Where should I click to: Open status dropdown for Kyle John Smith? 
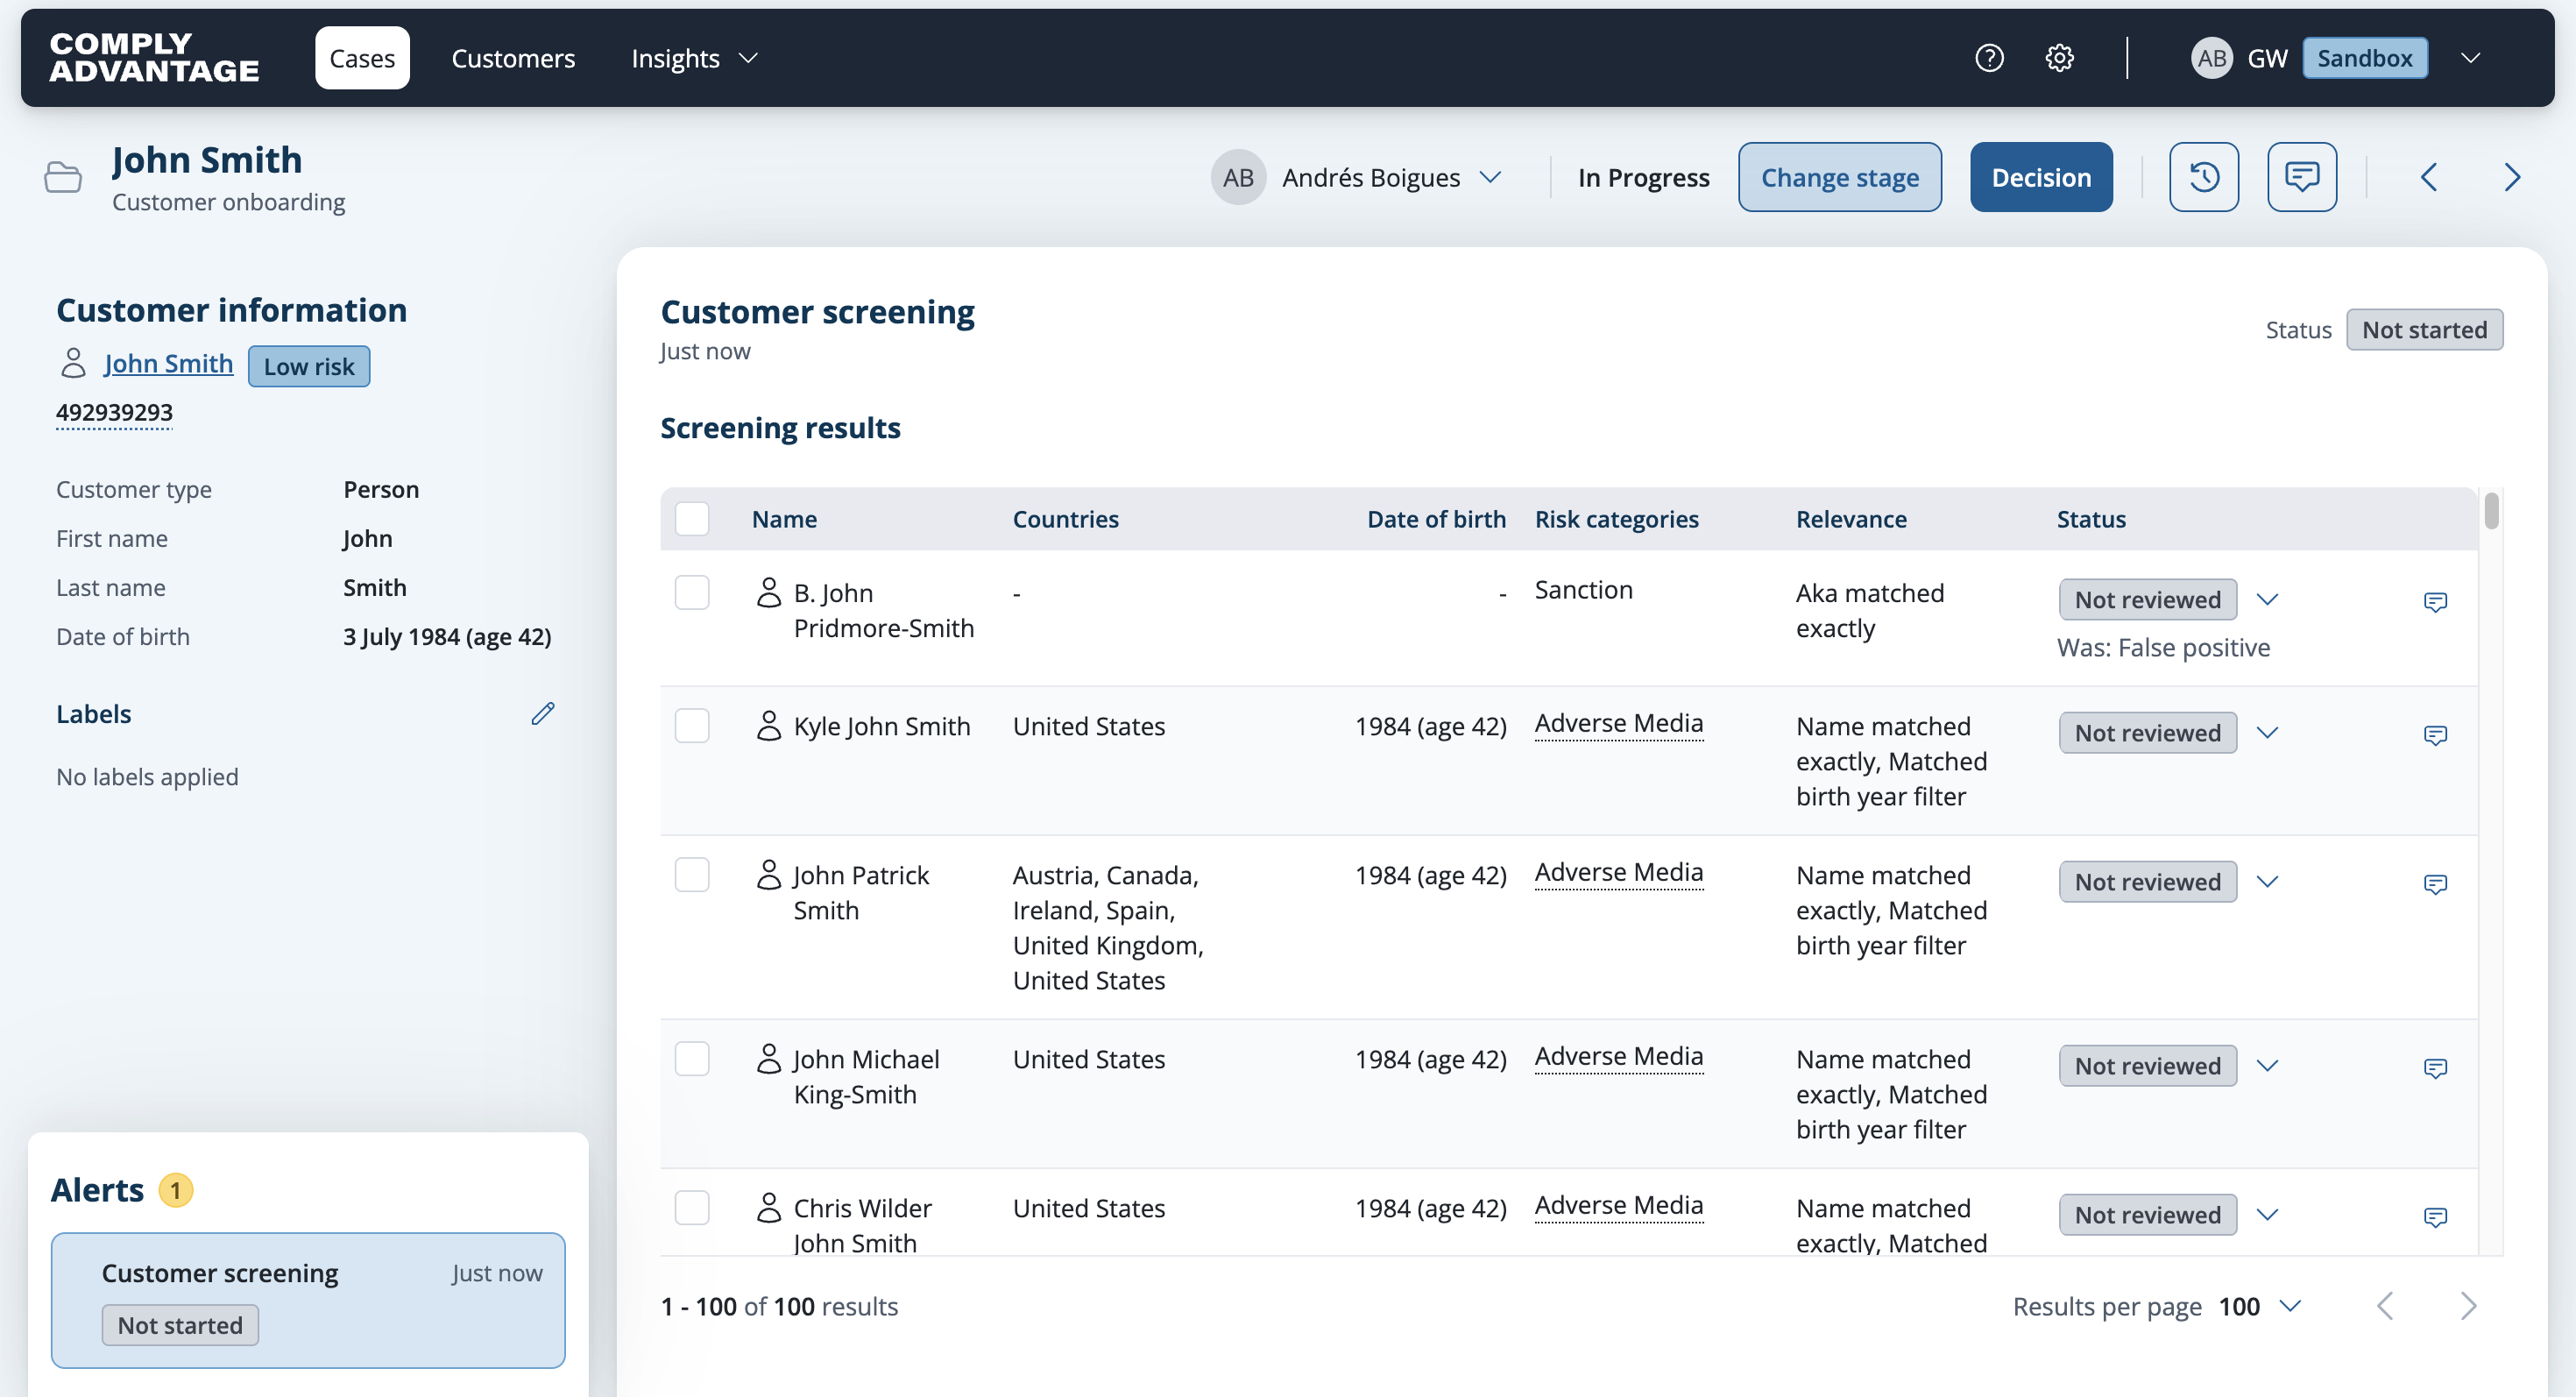click(2267, 733)
